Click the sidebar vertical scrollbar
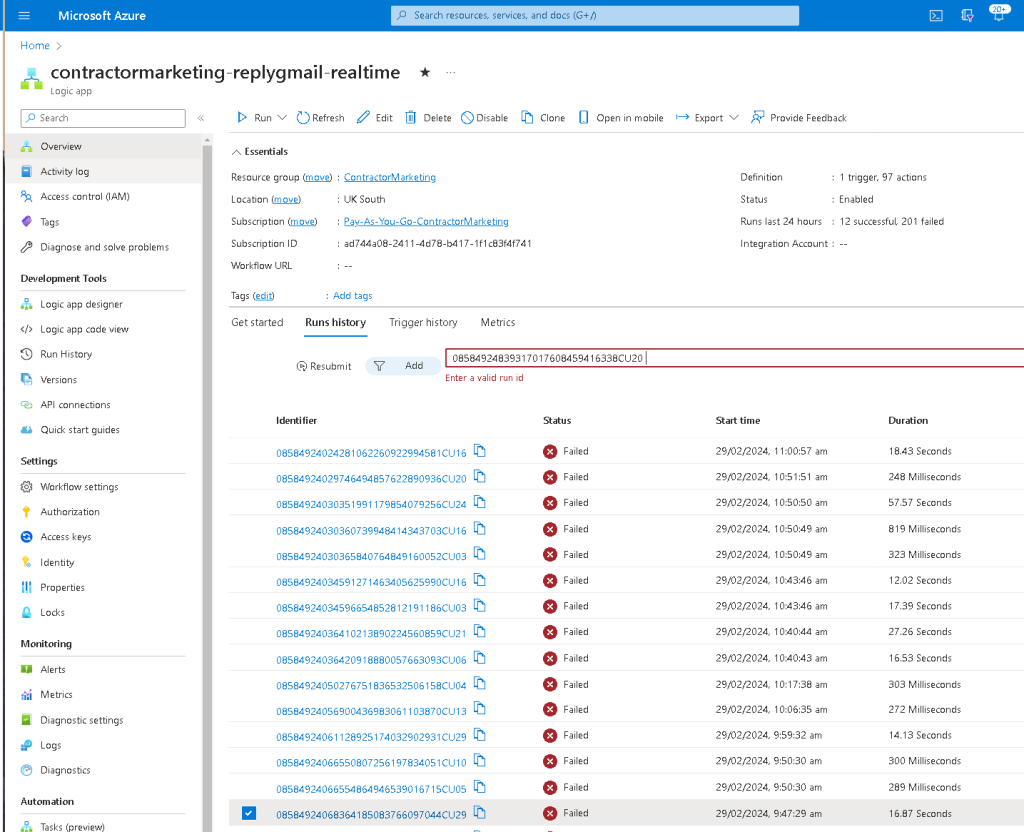Image resolution: width=1024 pixels, height=832 pixels. [208, 483]
